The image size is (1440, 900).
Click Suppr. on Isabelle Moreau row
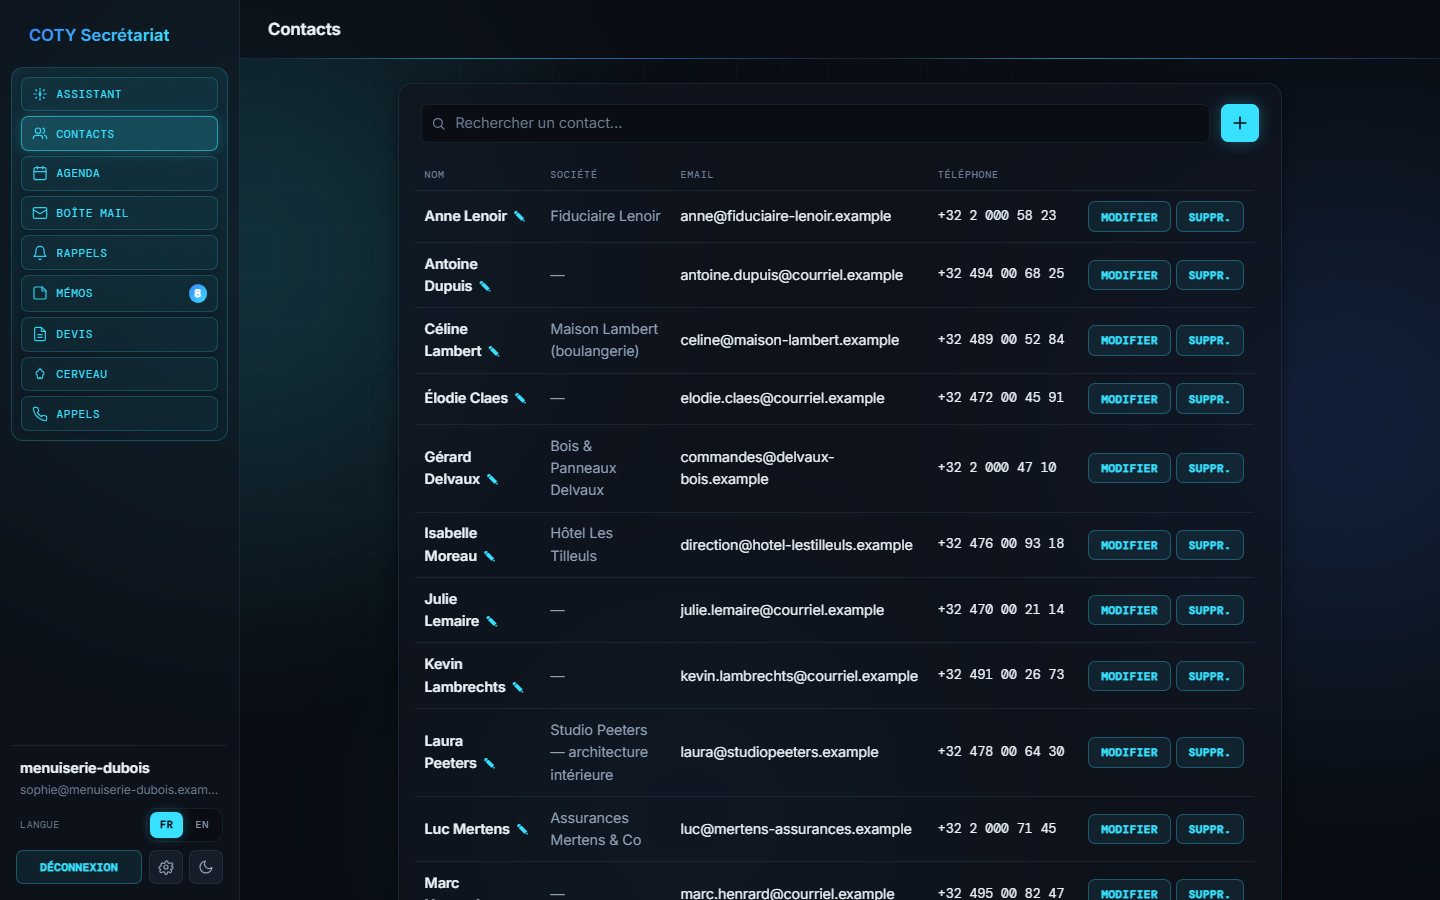pos(1209,545)
